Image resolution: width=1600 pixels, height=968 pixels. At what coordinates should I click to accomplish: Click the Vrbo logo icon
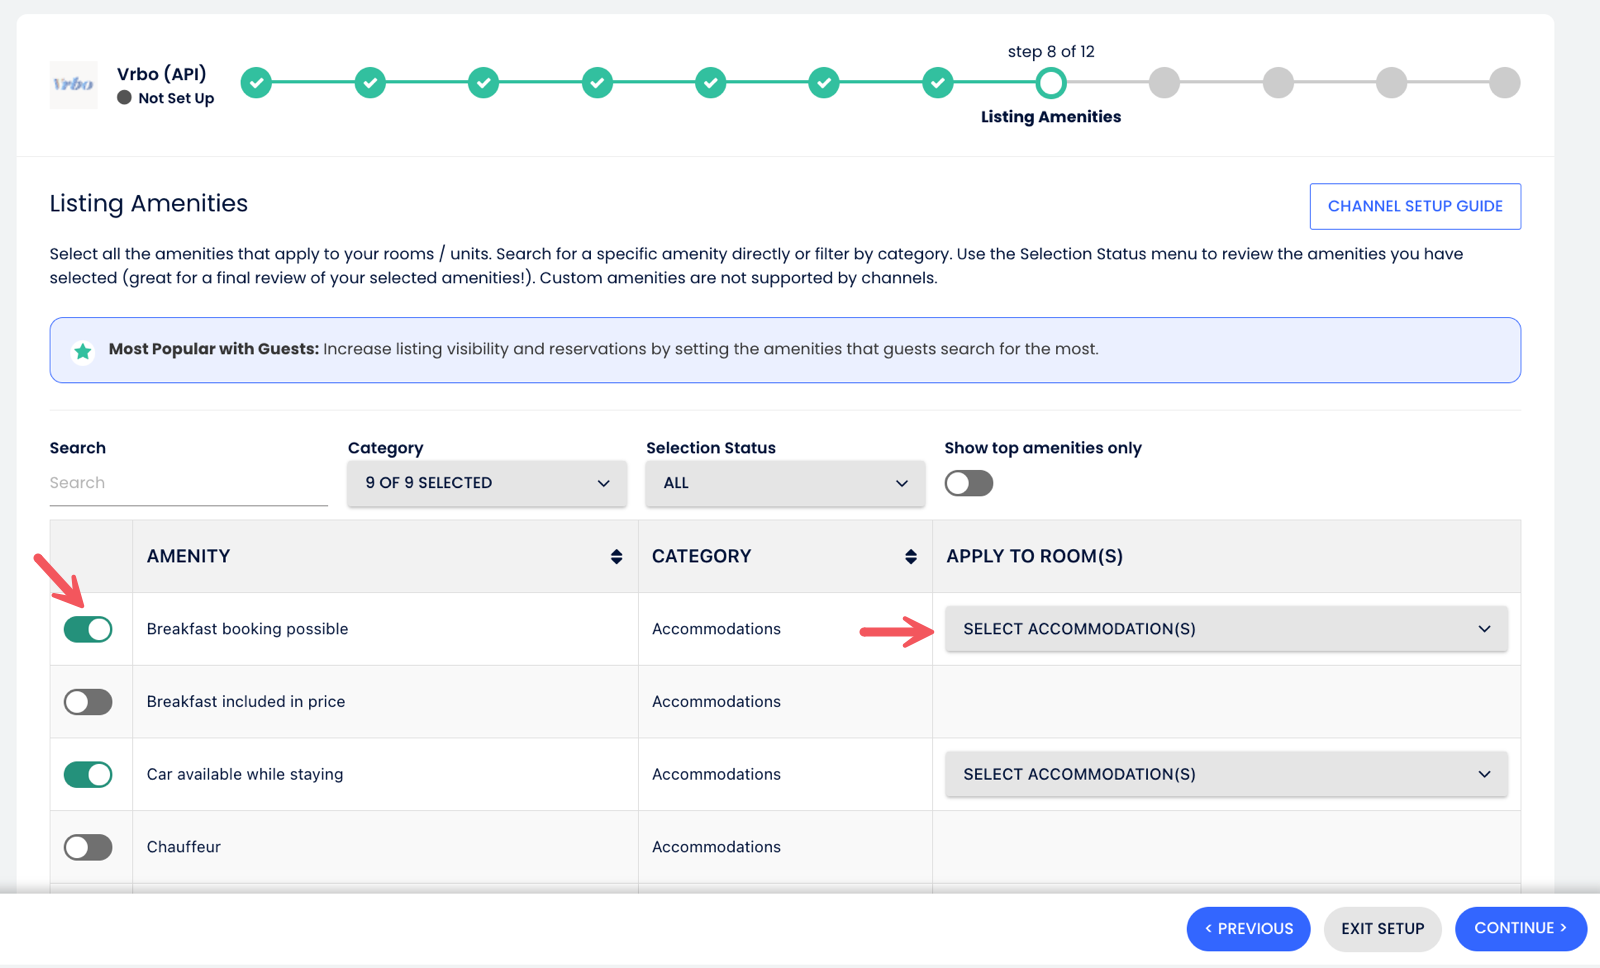tap(73, 84)
